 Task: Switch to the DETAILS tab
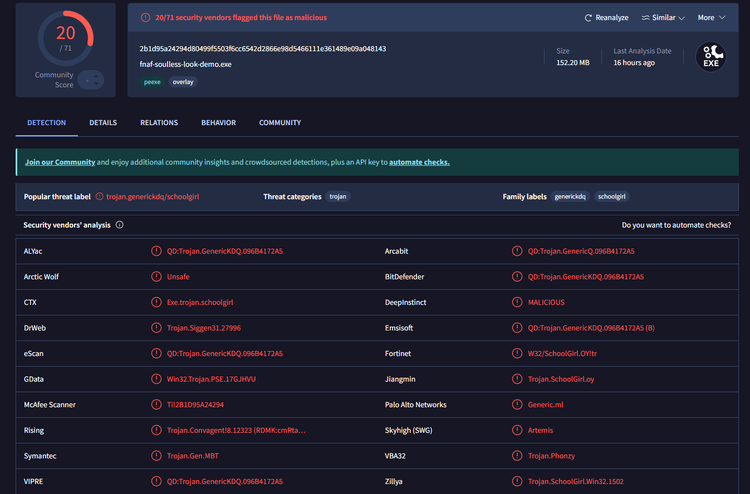coord(103,123)
